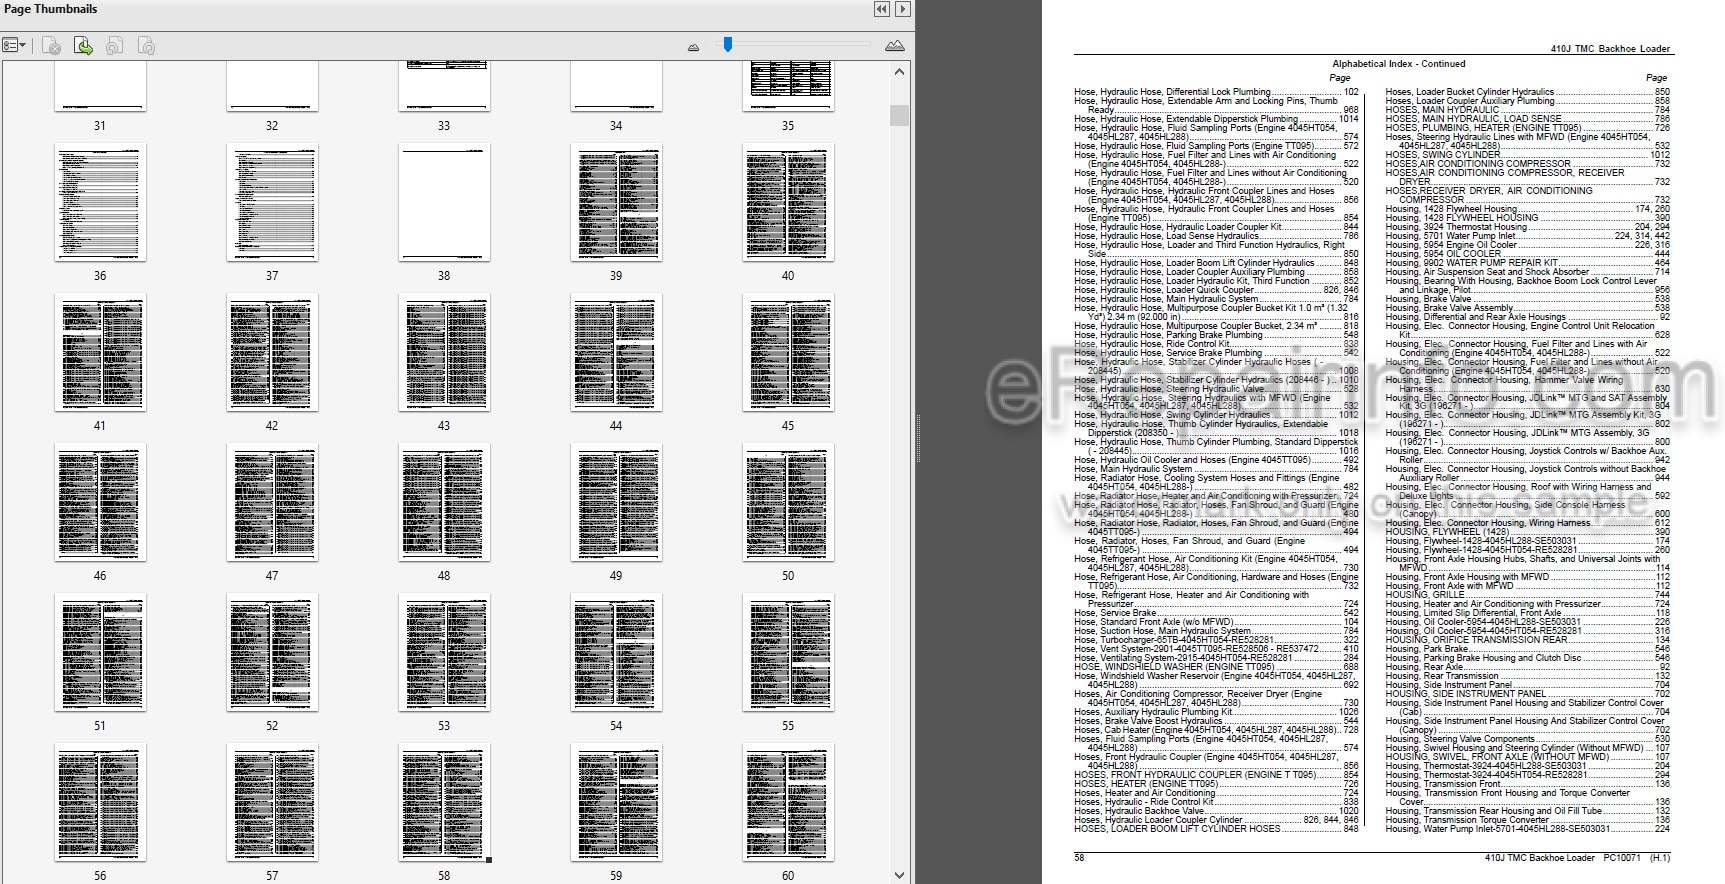This screenshot has height=884, width=1725.
Task: Click page label 35 under thumbnail
Action: (788, 126)
